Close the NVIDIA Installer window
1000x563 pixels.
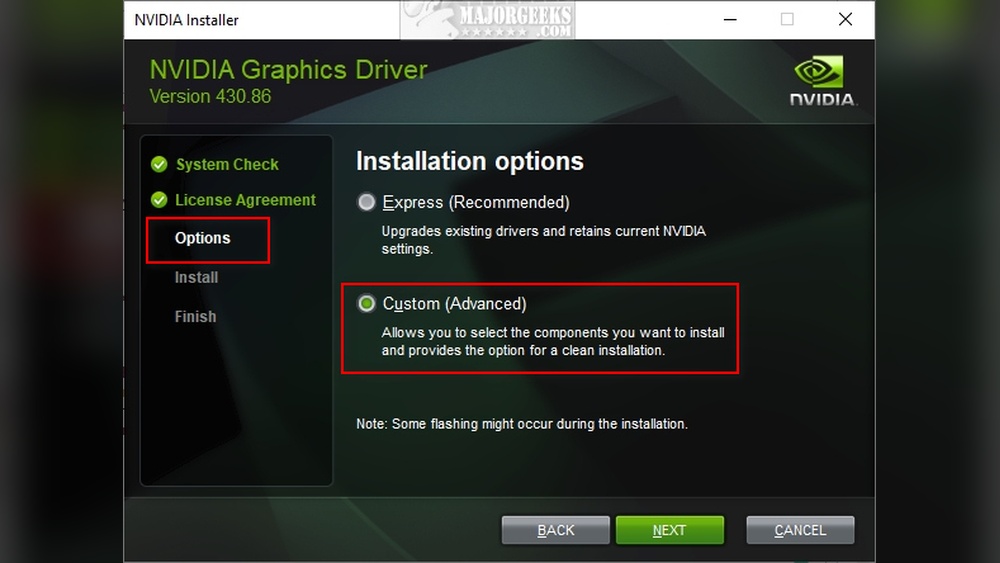(846, 20)
